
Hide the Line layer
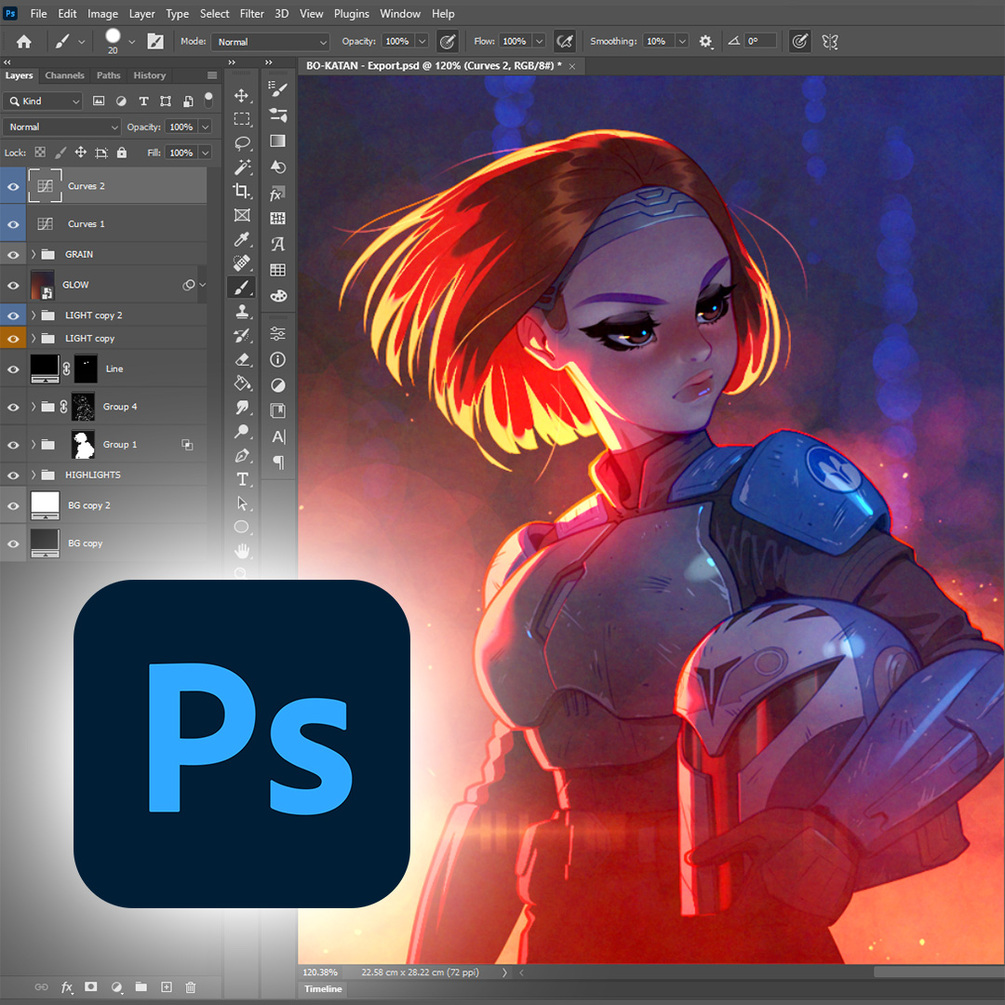coord(13,369)
